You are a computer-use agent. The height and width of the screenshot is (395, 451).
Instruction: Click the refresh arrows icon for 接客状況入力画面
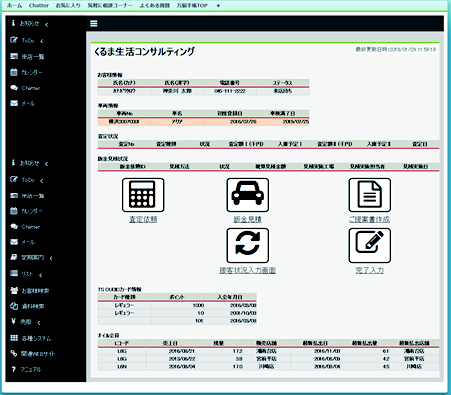(248, 246)
